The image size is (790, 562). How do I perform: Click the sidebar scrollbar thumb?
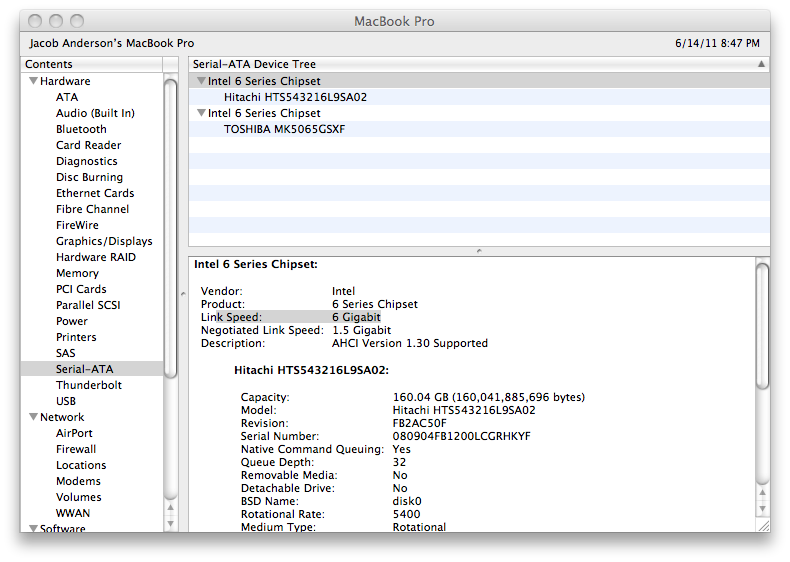click(171, 228)
